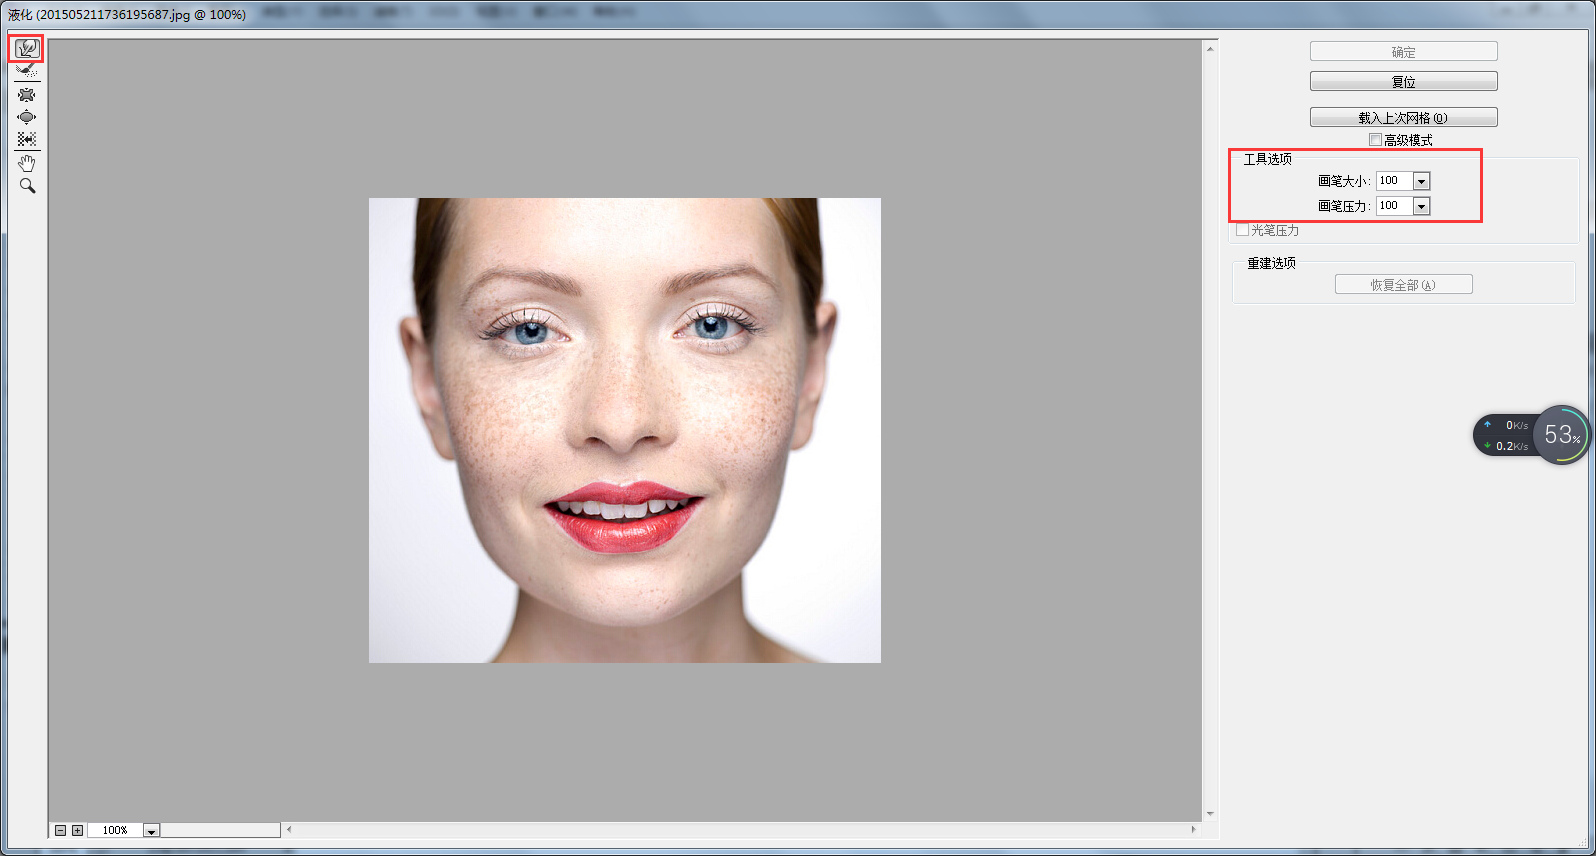Select the Zoom magnifier tool
Image resolution: width=1596 pixels, height=856 pixels.
26,186
